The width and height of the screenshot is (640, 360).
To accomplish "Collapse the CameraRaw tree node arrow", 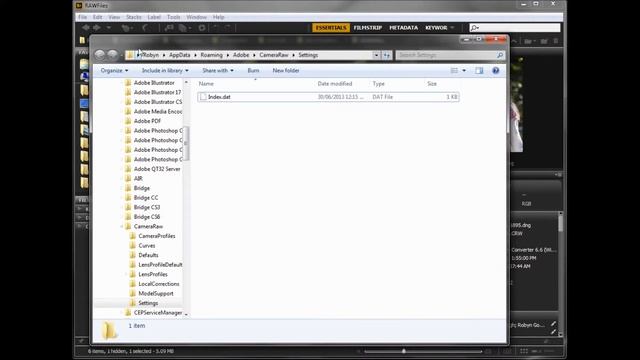I will click(122, 227).
